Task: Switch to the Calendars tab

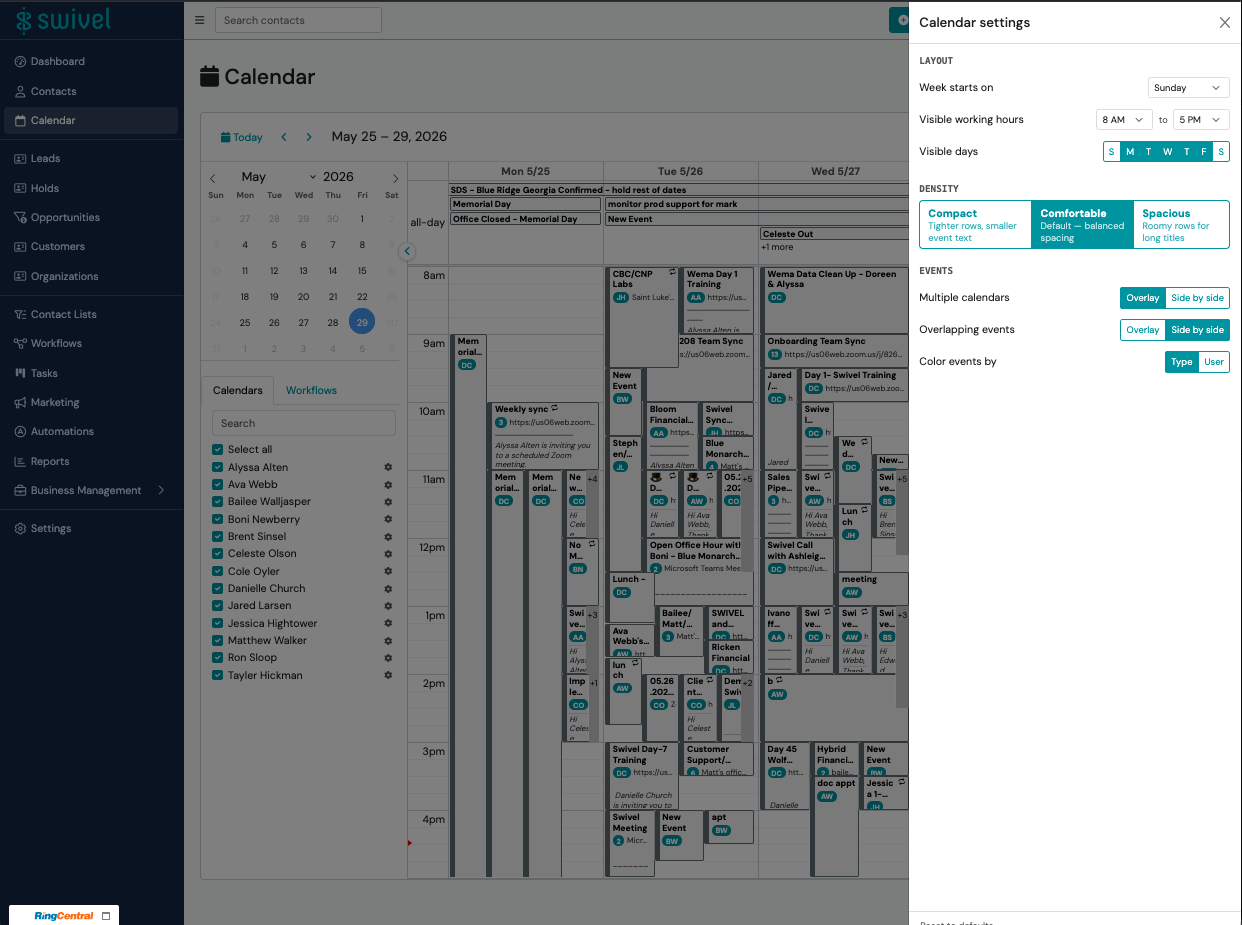Action: click(238, 390)
